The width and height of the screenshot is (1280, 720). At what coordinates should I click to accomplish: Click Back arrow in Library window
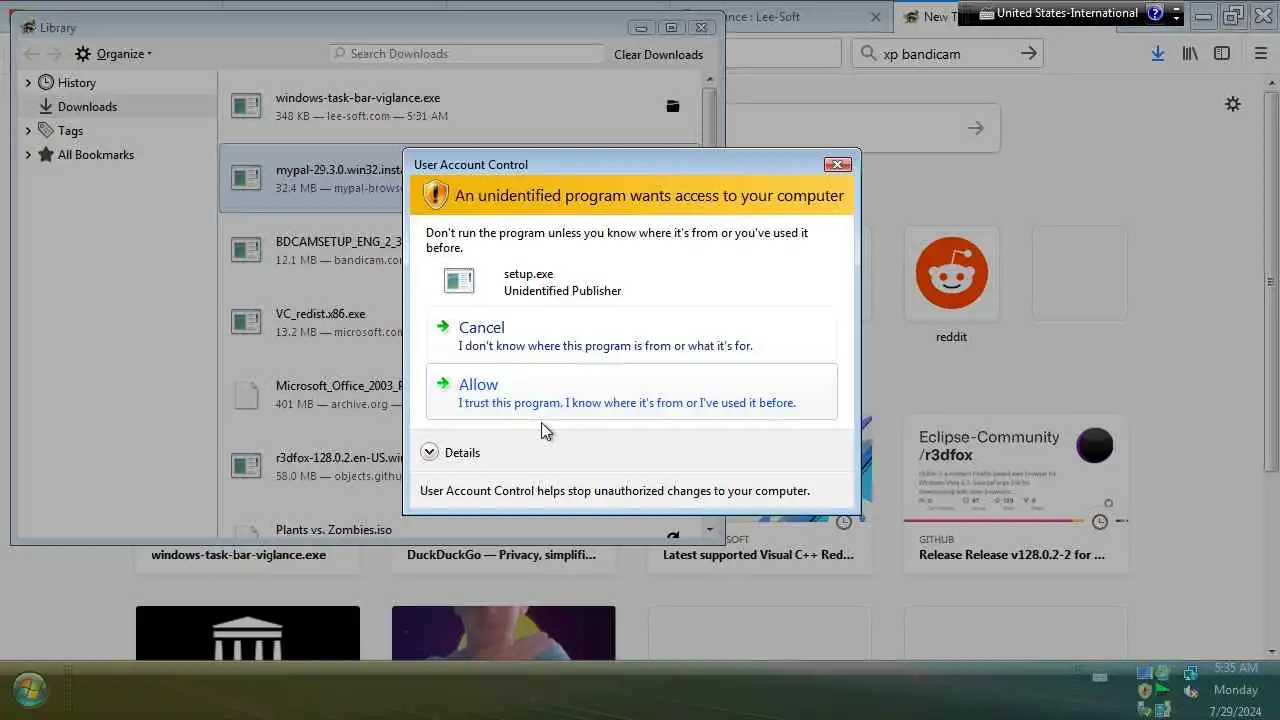pos(32,54)
